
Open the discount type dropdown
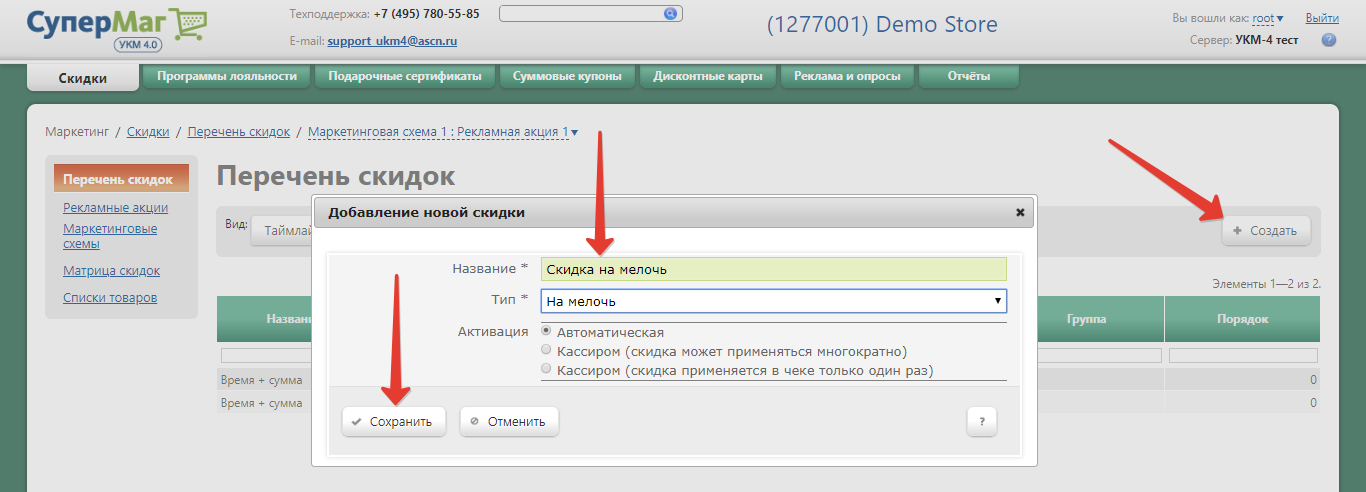click(x=773, y=301)
